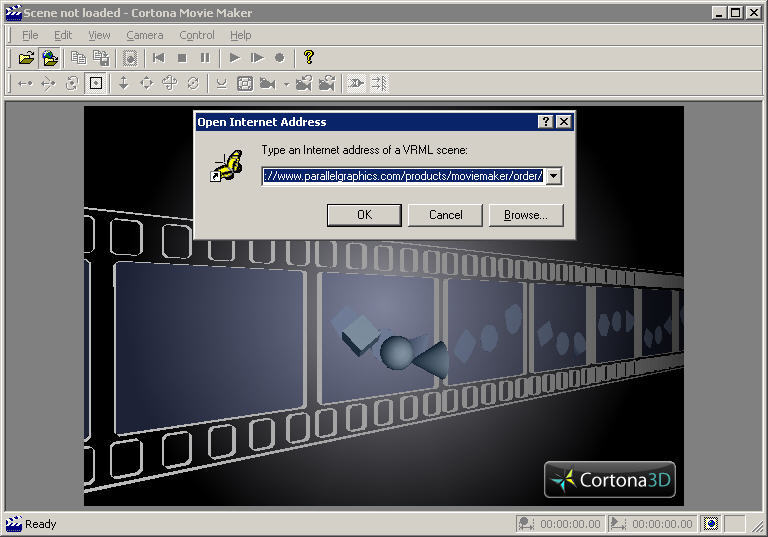Click the next viewpoint camera icon
Viewport: 768px width, 537px height.
pyautogui.click(x=327, y=84)
